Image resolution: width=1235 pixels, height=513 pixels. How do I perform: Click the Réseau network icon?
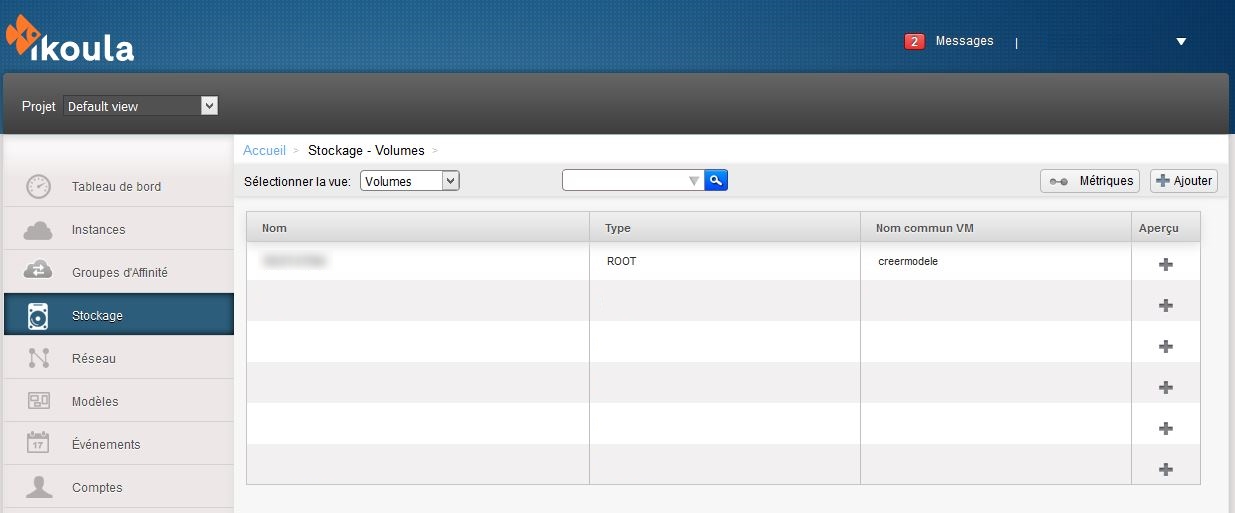[38, 358]
